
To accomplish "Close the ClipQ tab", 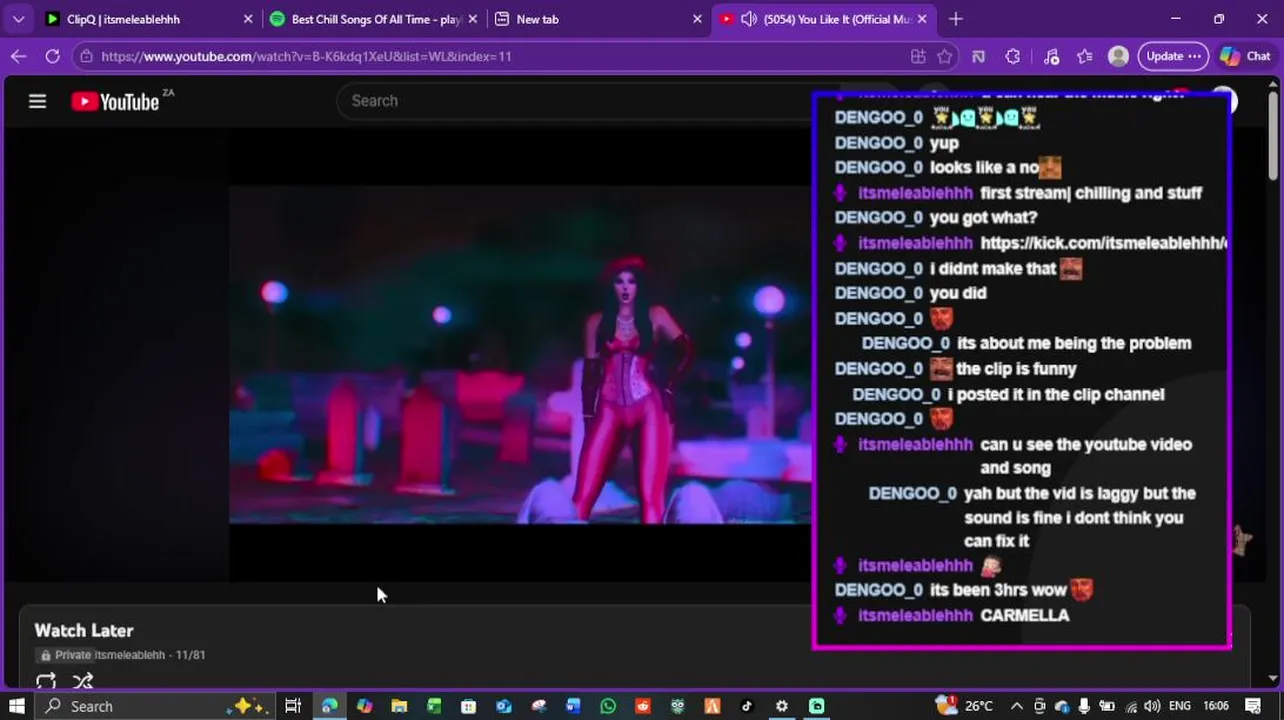I will (248, 19).
